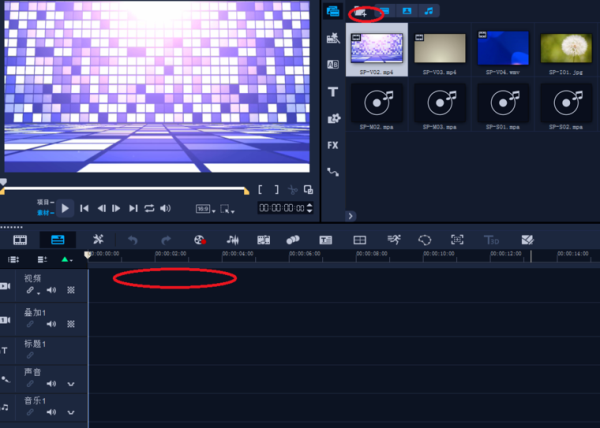Select the SP-V03.mp4 thumbnail
Viewport: 600px width, 428px height.
coord(440,50)
